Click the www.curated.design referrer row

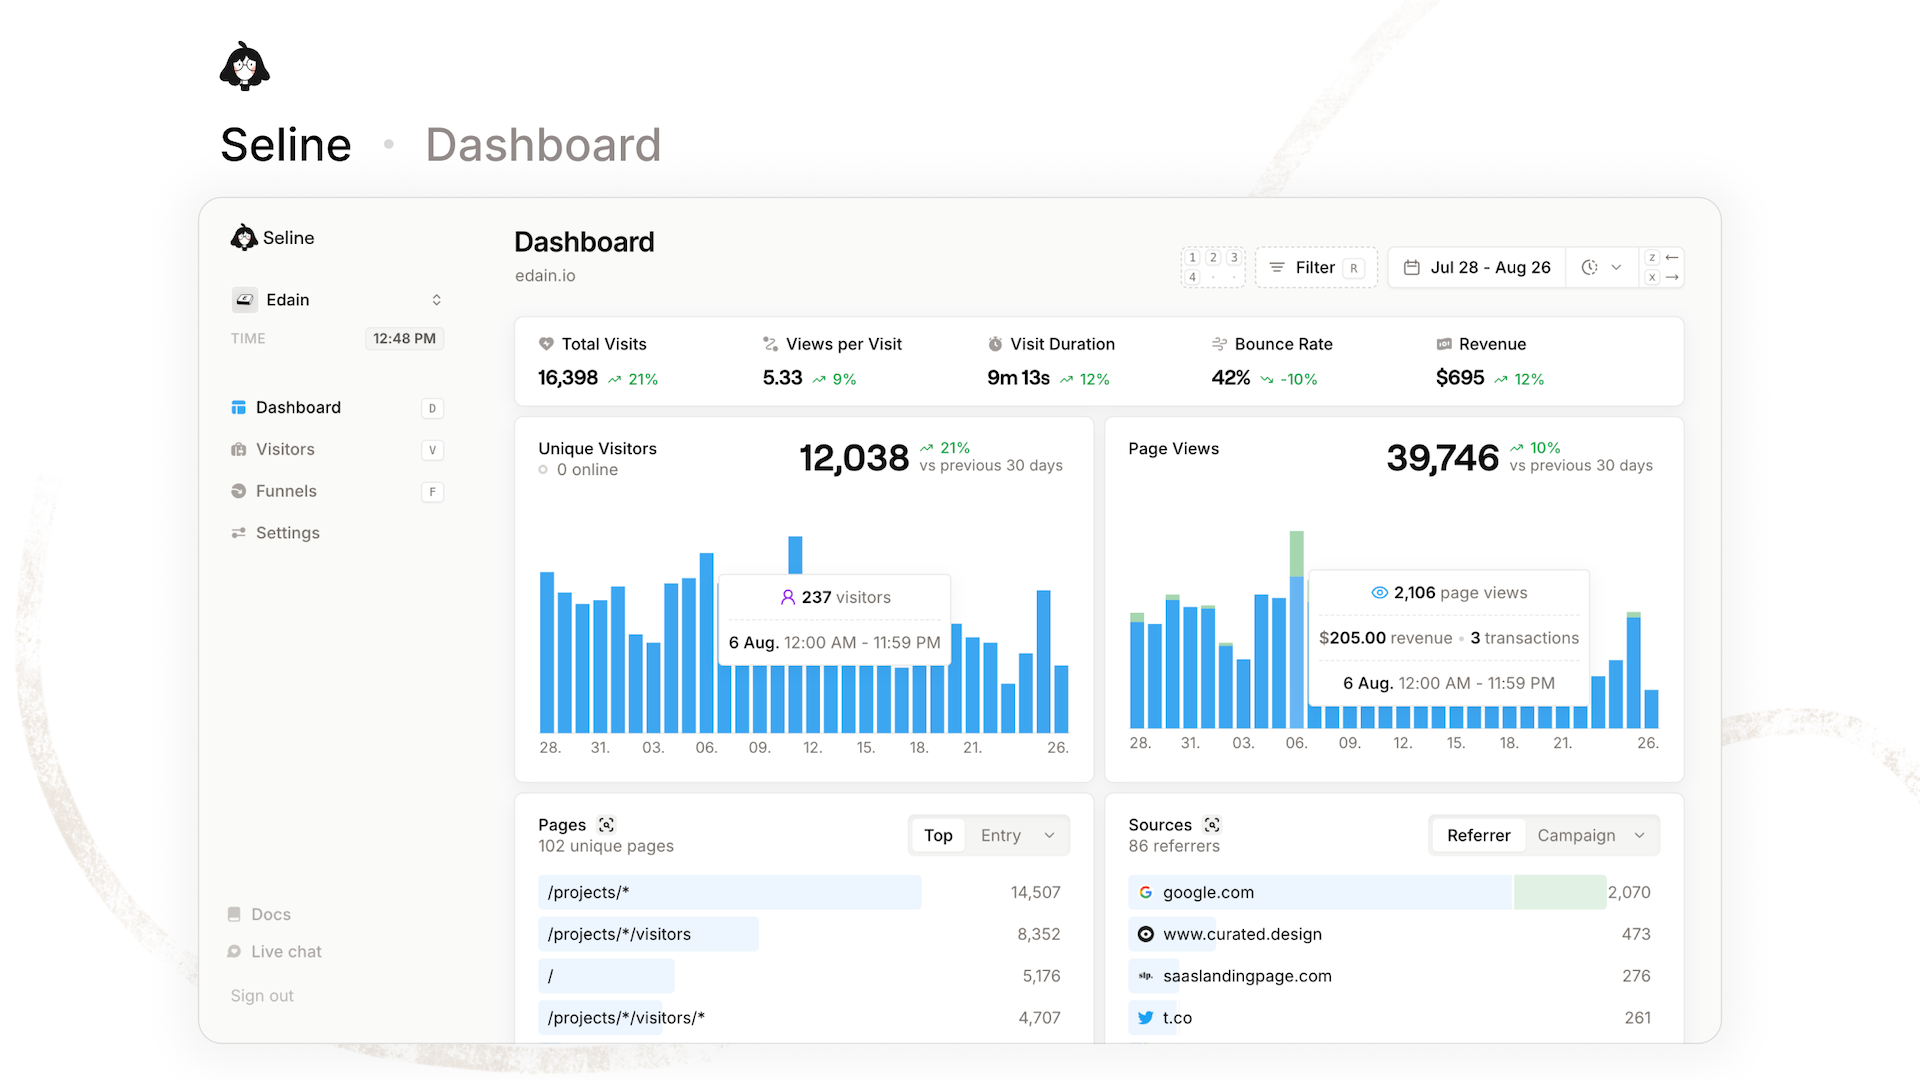click(x=1393, y=935)
